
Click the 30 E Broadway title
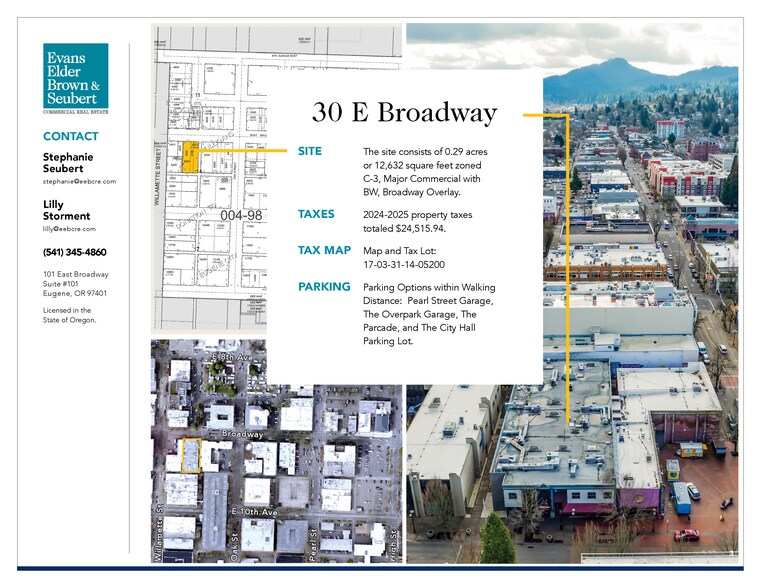(404, 113)
